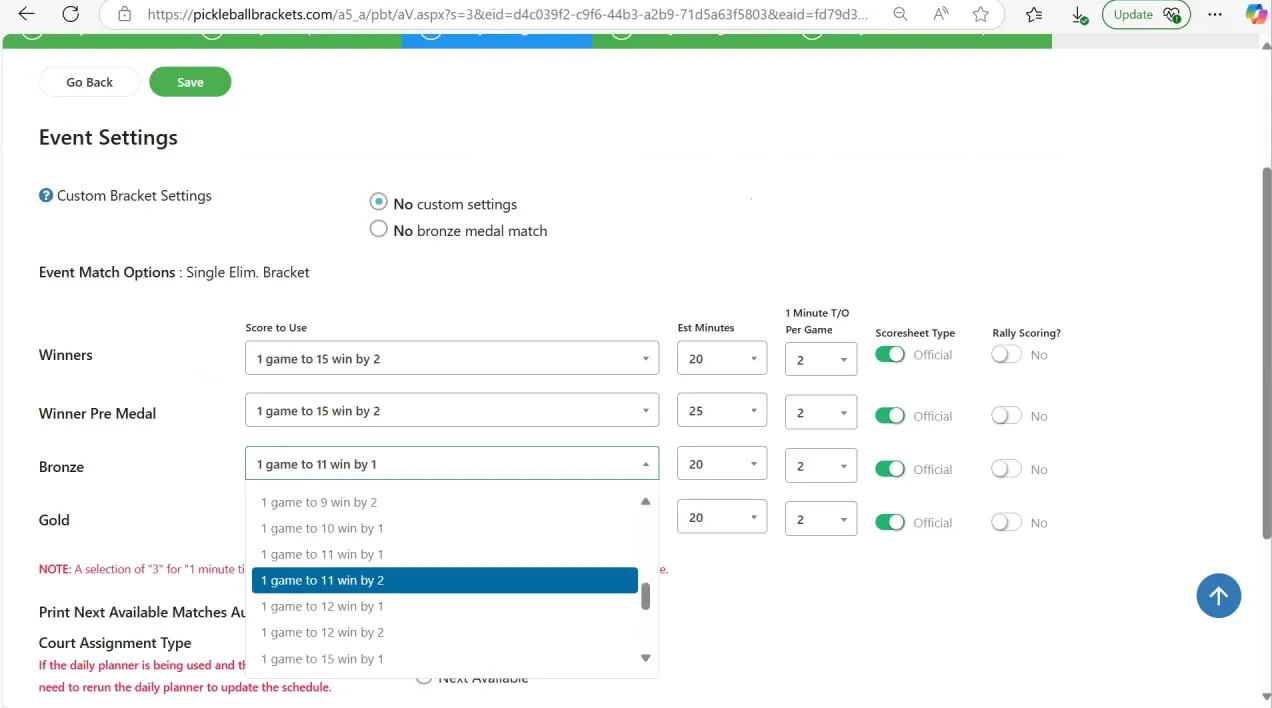Activate the Read Aloud icon
Viewport: 1272px width, 708px height.
941,14
